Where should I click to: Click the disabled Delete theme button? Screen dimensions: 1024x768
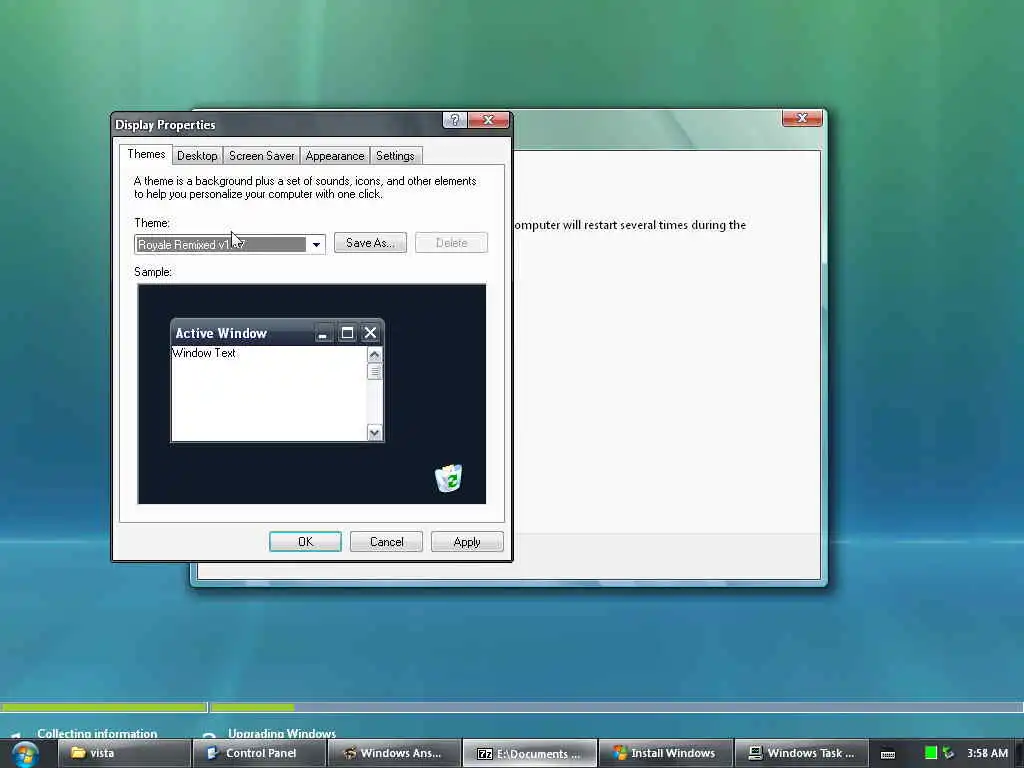coord(451,243)
